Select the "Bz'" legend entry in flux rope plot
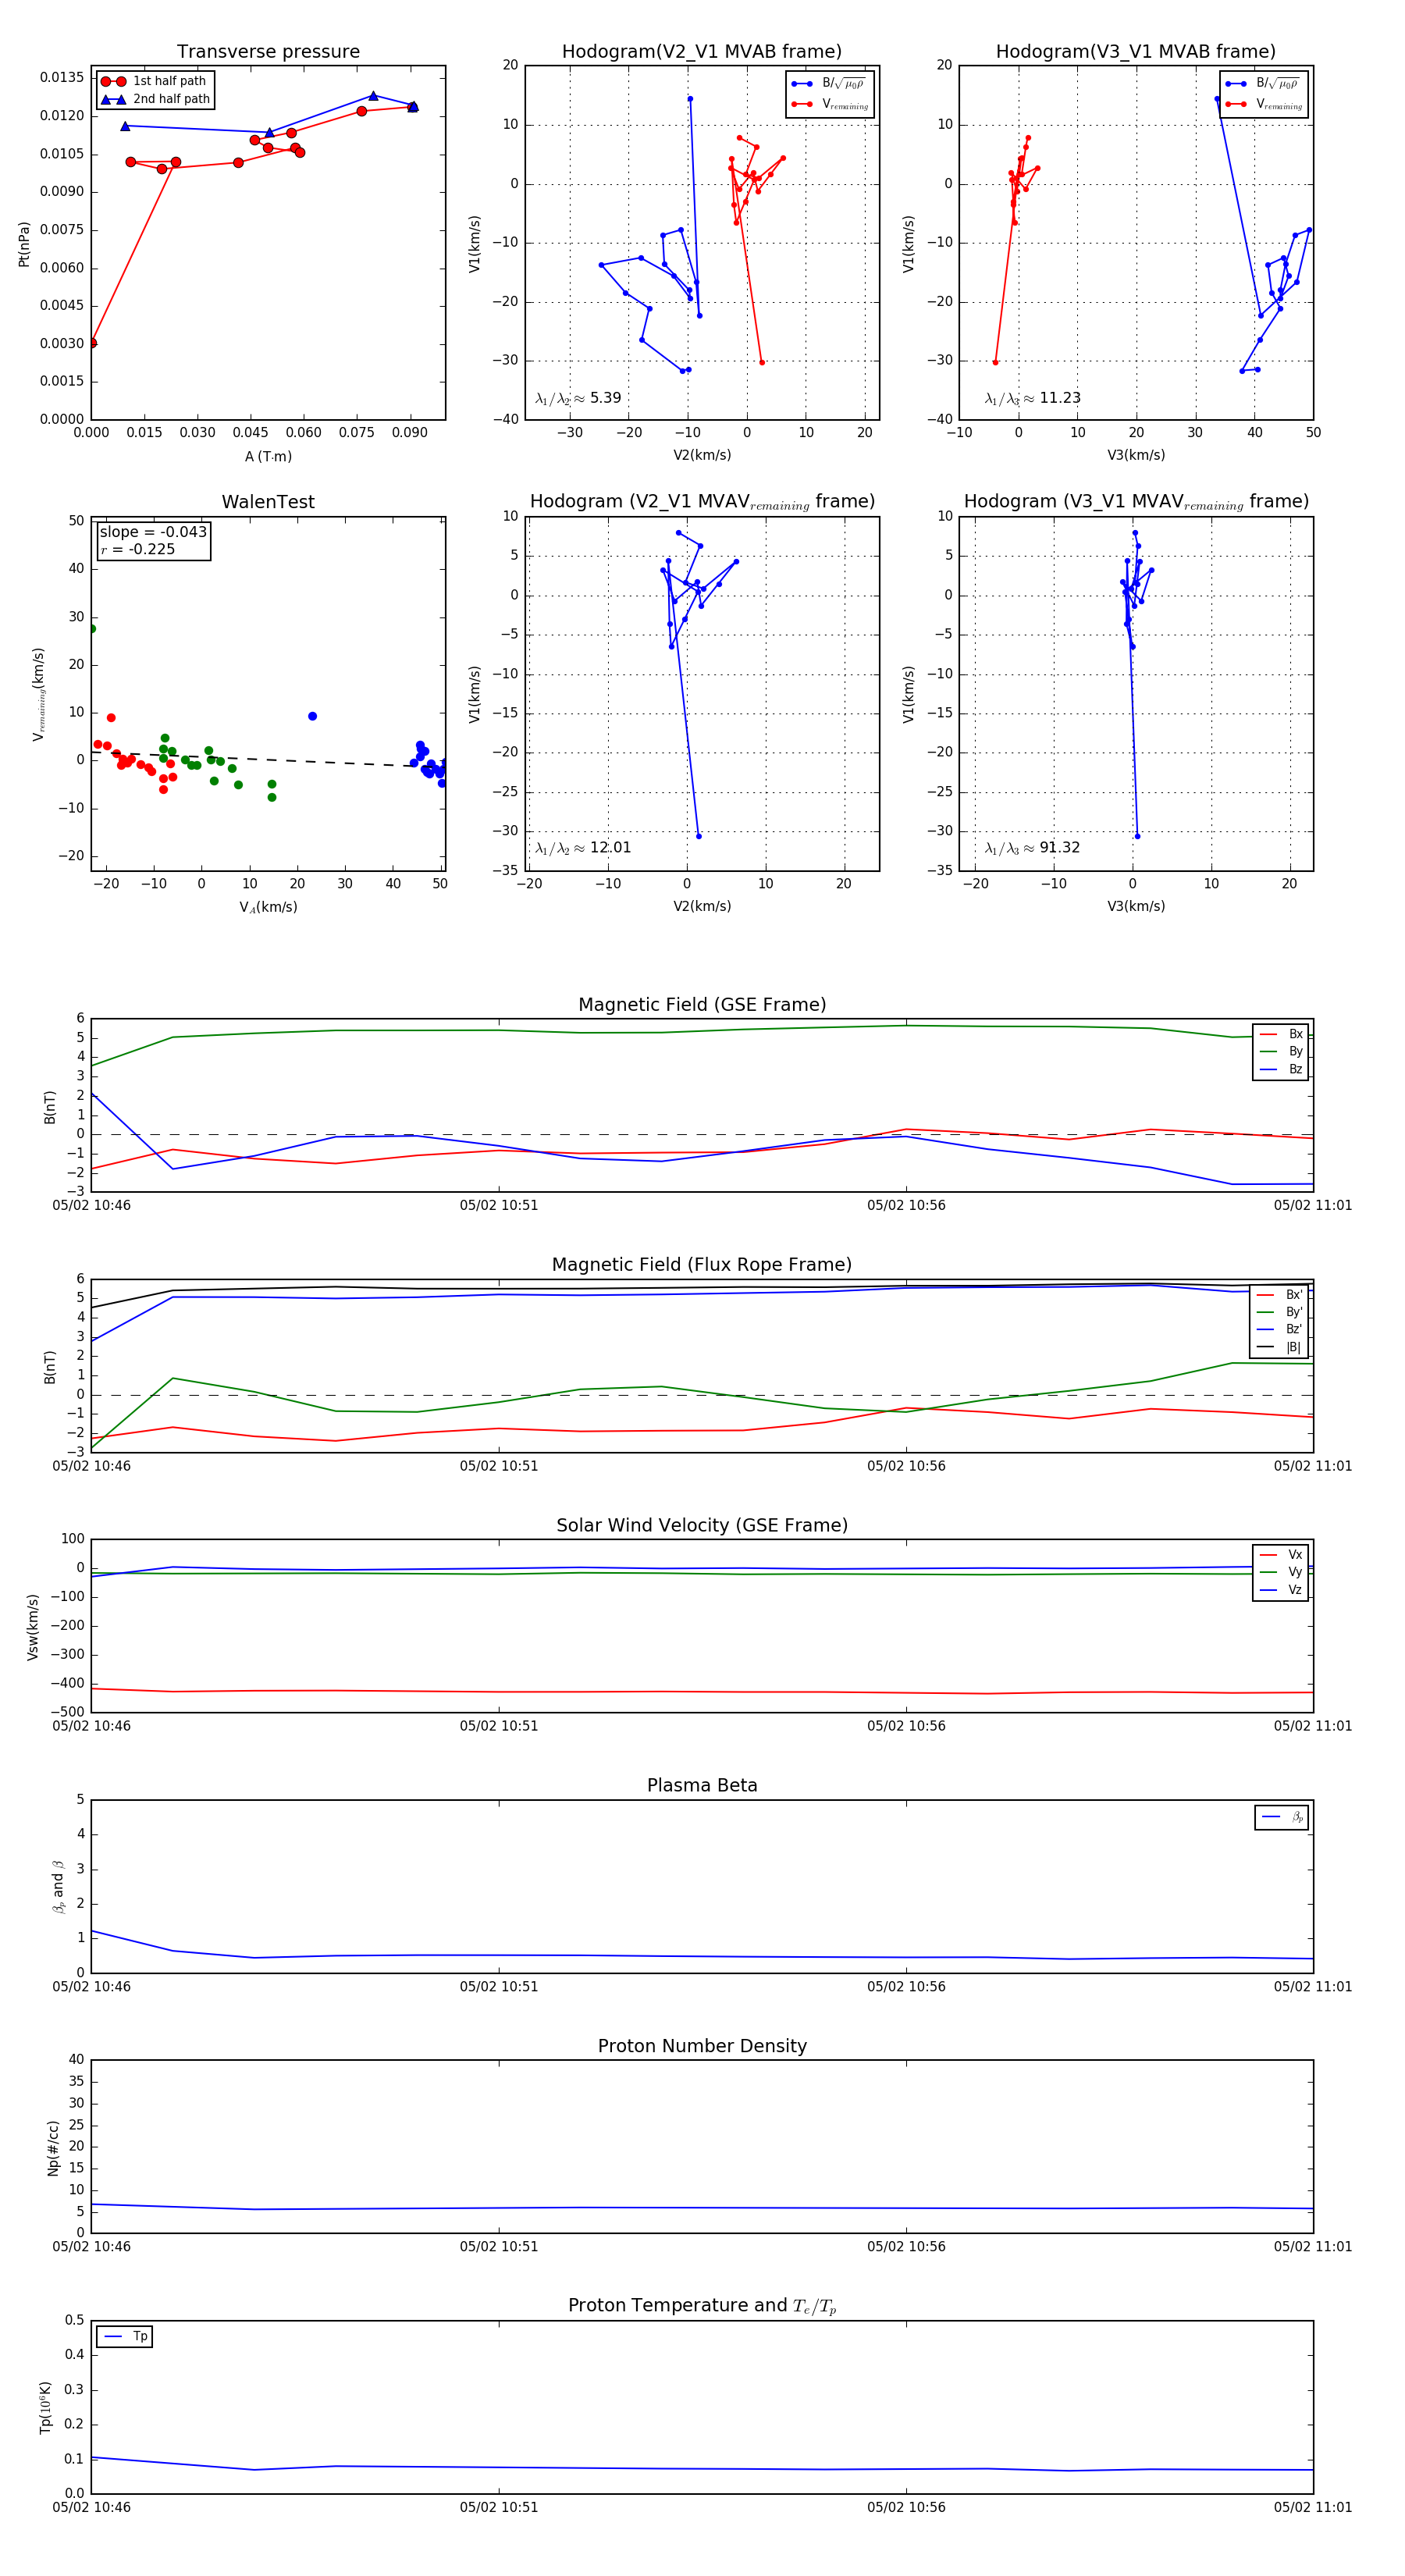The width and height of the screenshot is (1405, 2576). (1280, 1330)
